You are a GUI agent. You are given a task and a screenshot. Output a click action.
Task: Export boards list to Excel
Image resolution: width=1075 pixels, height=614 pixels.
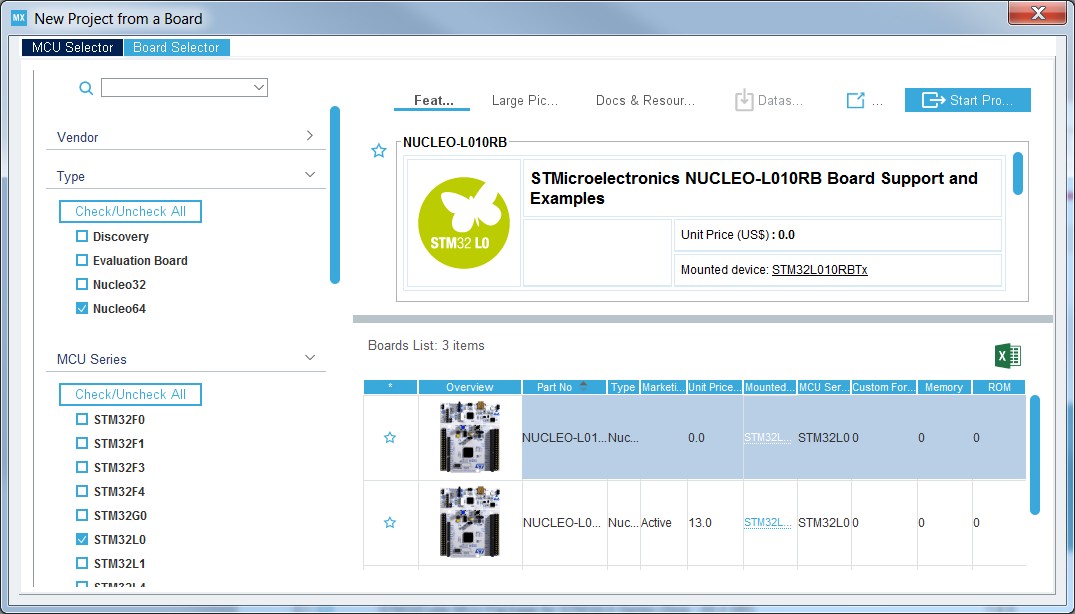(1008, 356)
